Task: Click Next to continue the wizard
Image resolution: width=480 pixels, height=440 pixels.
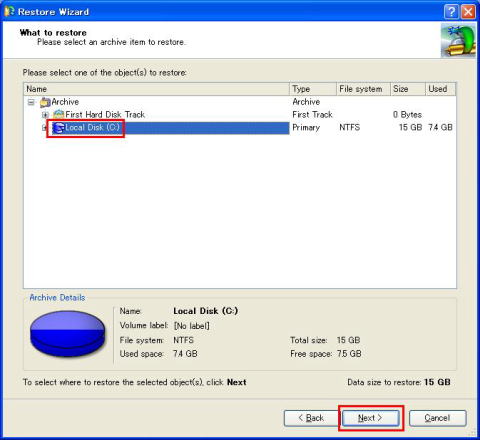Action: coord(371,418)
